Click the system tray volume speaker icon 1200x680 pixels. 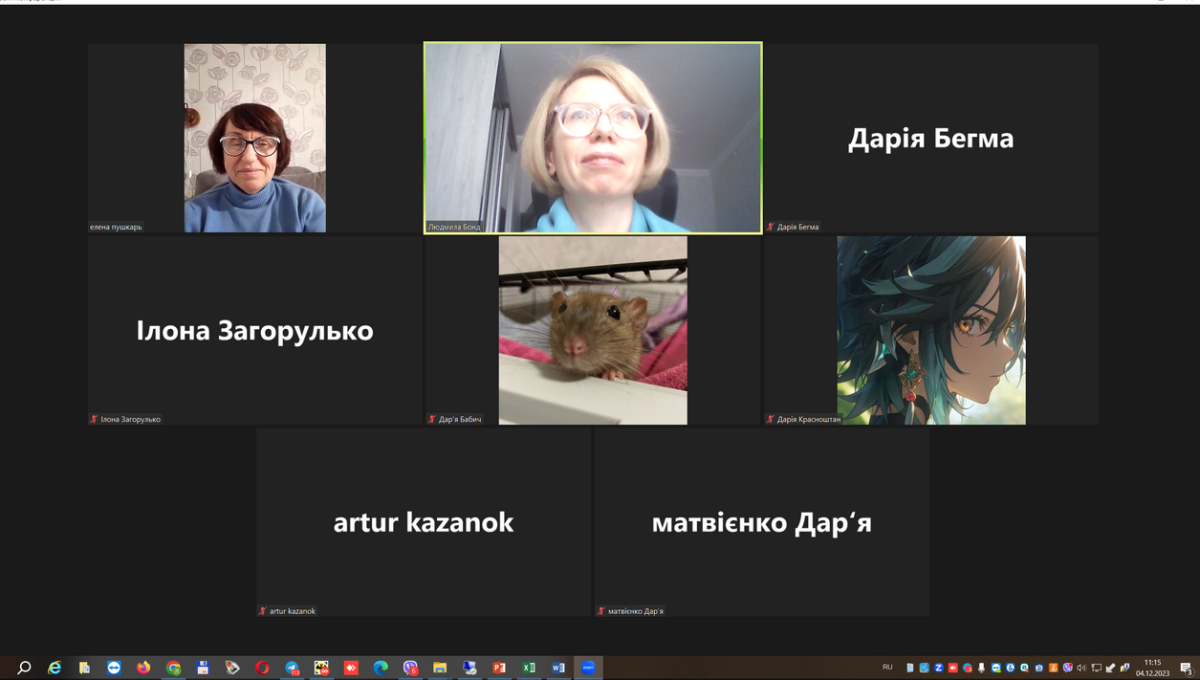coord(1081,668)
